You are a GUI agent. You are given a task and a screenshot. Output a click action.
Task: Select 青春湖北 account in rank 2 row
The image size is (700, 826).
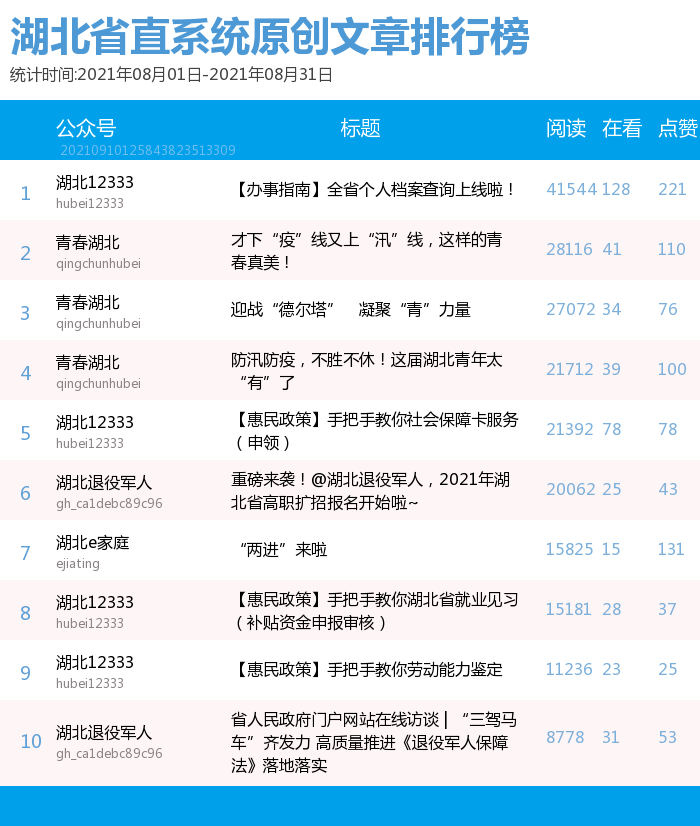click(x=88, y=243)
